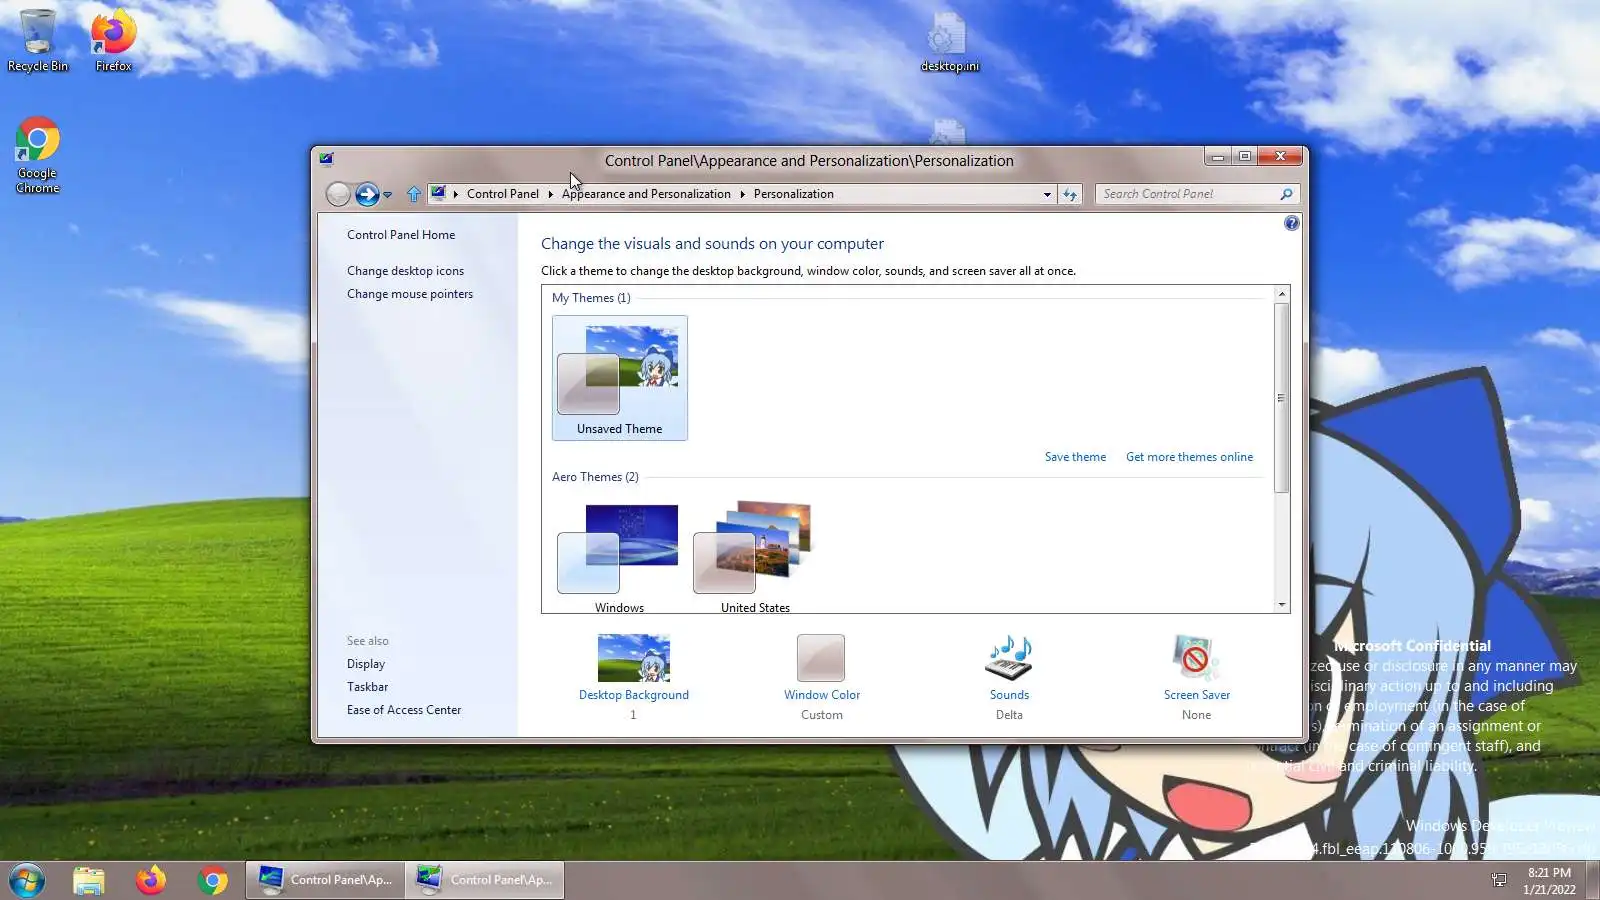This screenshot has width=1600, height=900.
Task: Select the United States Aero theme
Action: [x=755, y=556]
